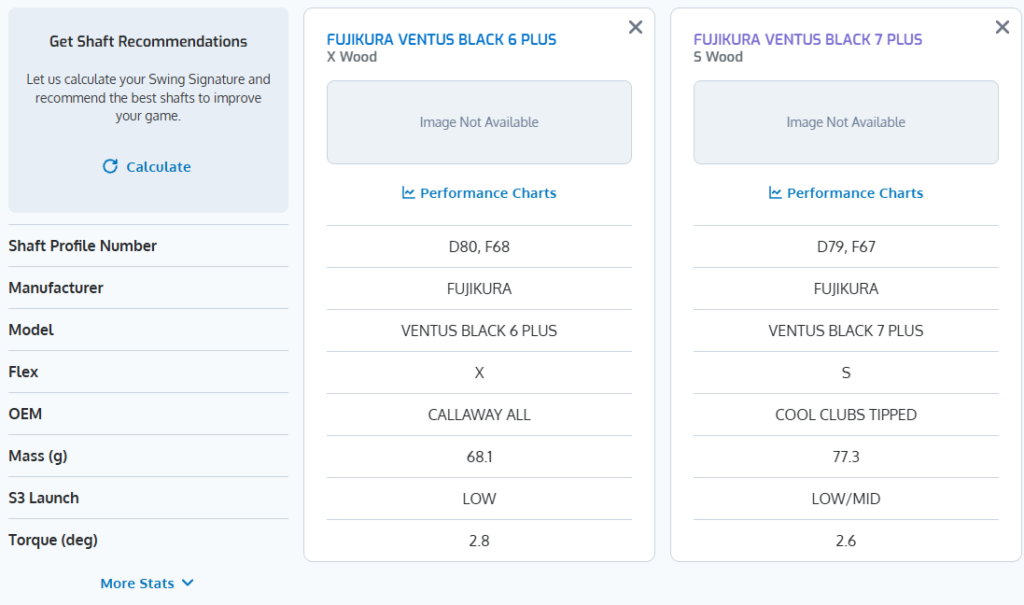Expand More Stats chevron
Viewport: 1024px width, 605px height.
[187, 583]
